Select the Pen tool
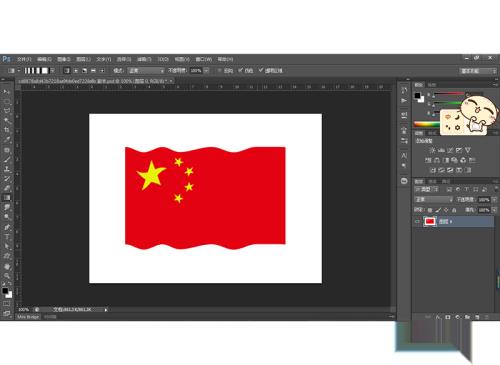500x365 pixels. [x=7, y=227]
